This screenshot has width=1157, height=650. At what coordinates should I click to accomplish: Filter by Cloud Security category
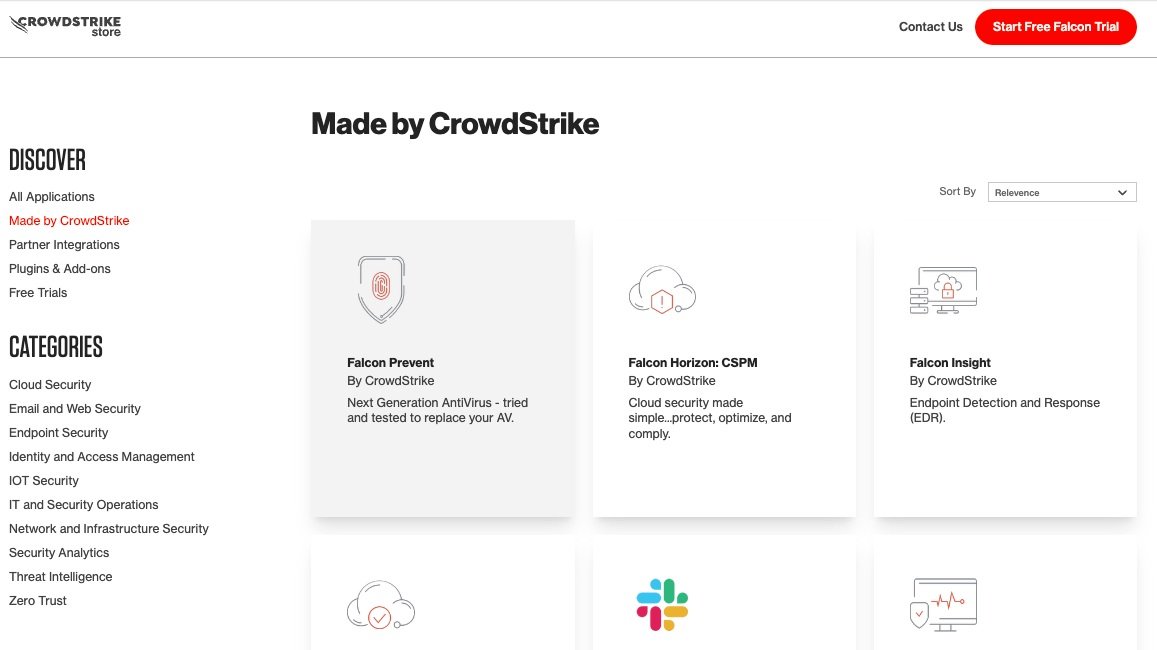[50, 384]
